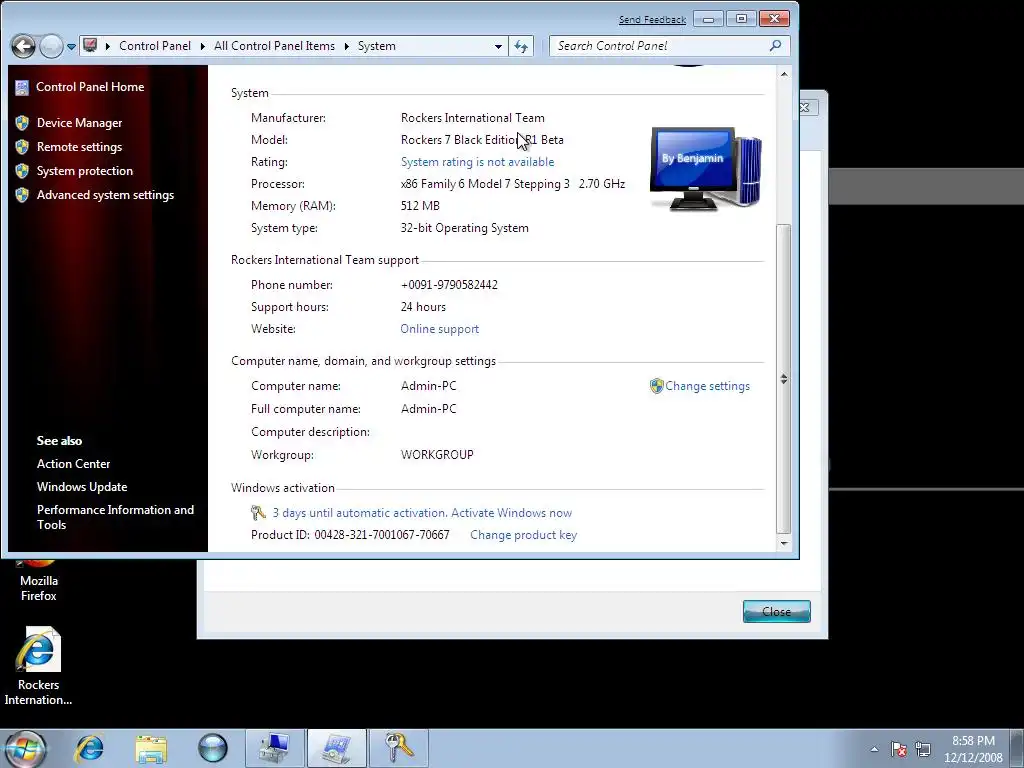Click shield icon beside Device Manager
Viewport: 1024px width, 768px height.
pyautogui.click(x=22, y=123)
